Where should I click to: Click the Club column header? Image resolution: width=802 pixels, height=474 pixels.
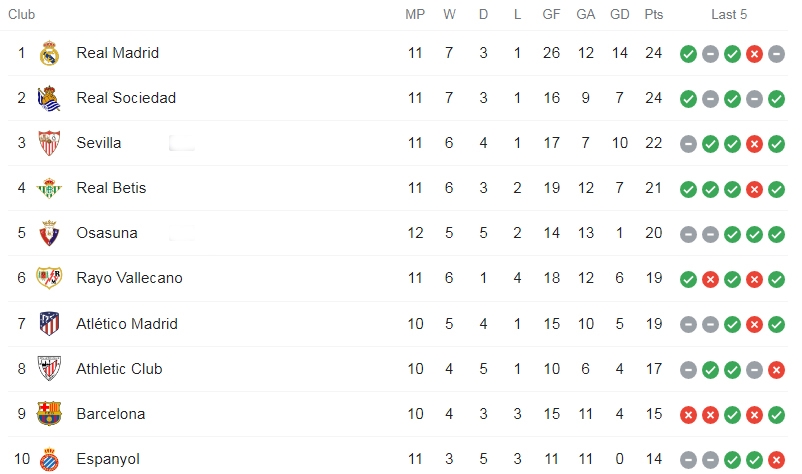point(21,14)
